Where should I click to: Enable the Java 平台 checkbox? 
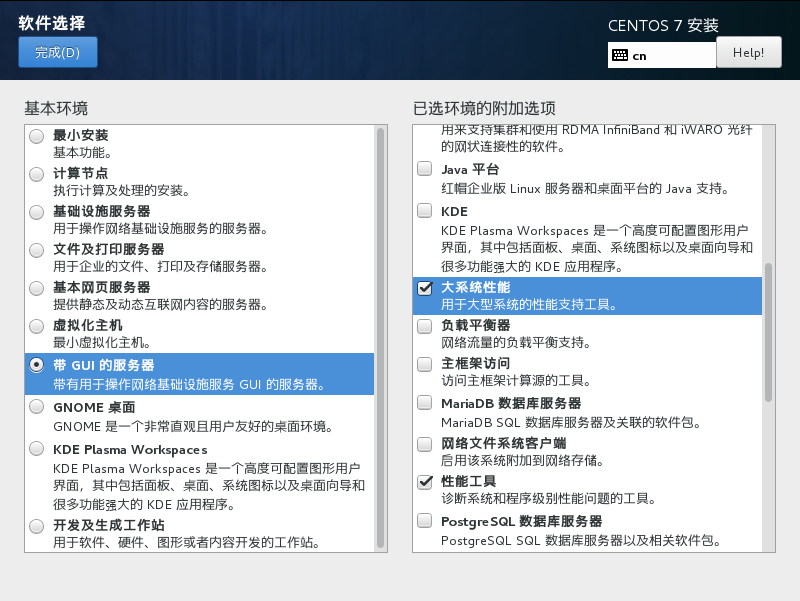(424, 168)
